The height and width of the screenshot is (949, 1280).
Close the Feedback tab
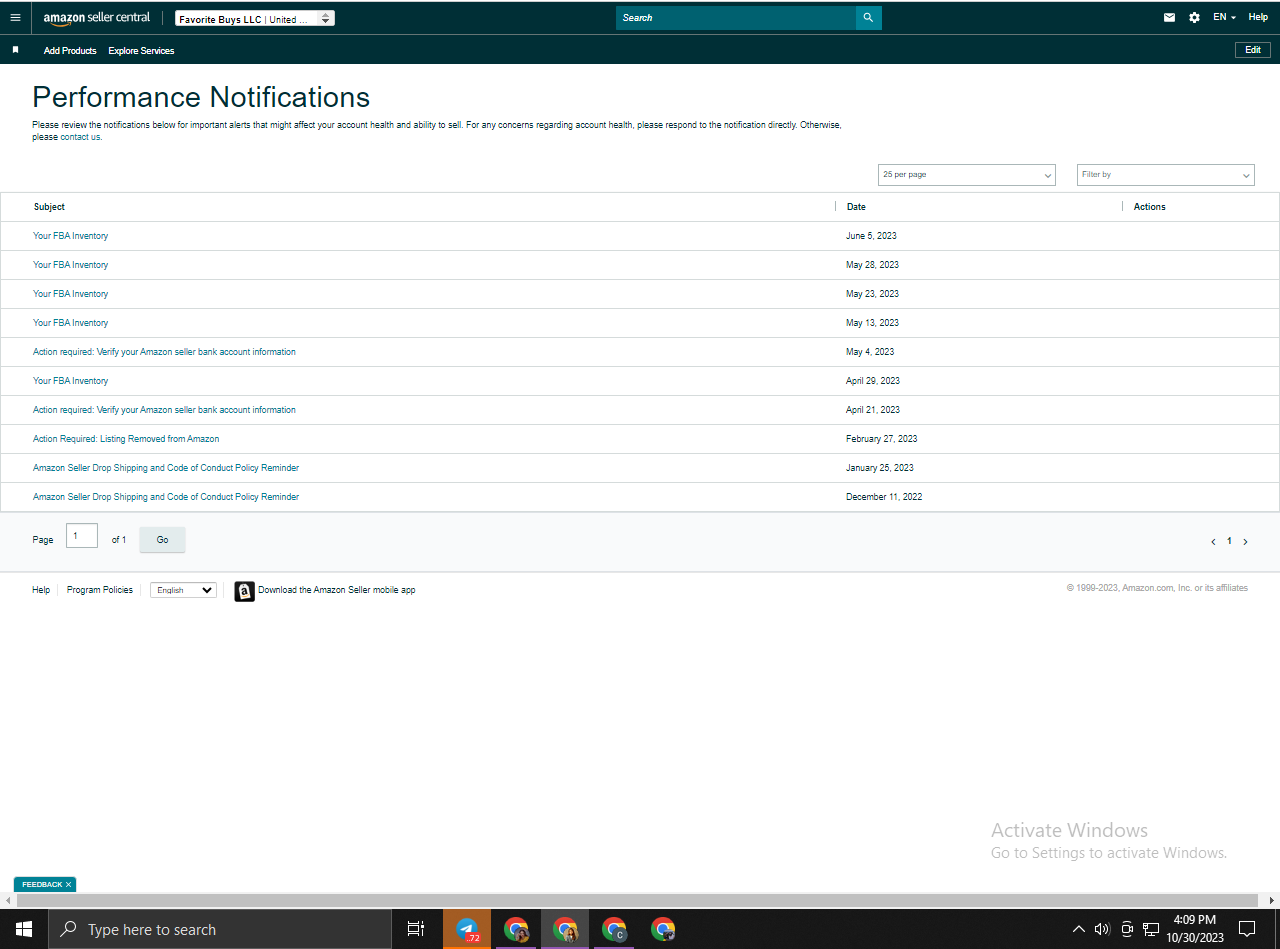(69, 885)
